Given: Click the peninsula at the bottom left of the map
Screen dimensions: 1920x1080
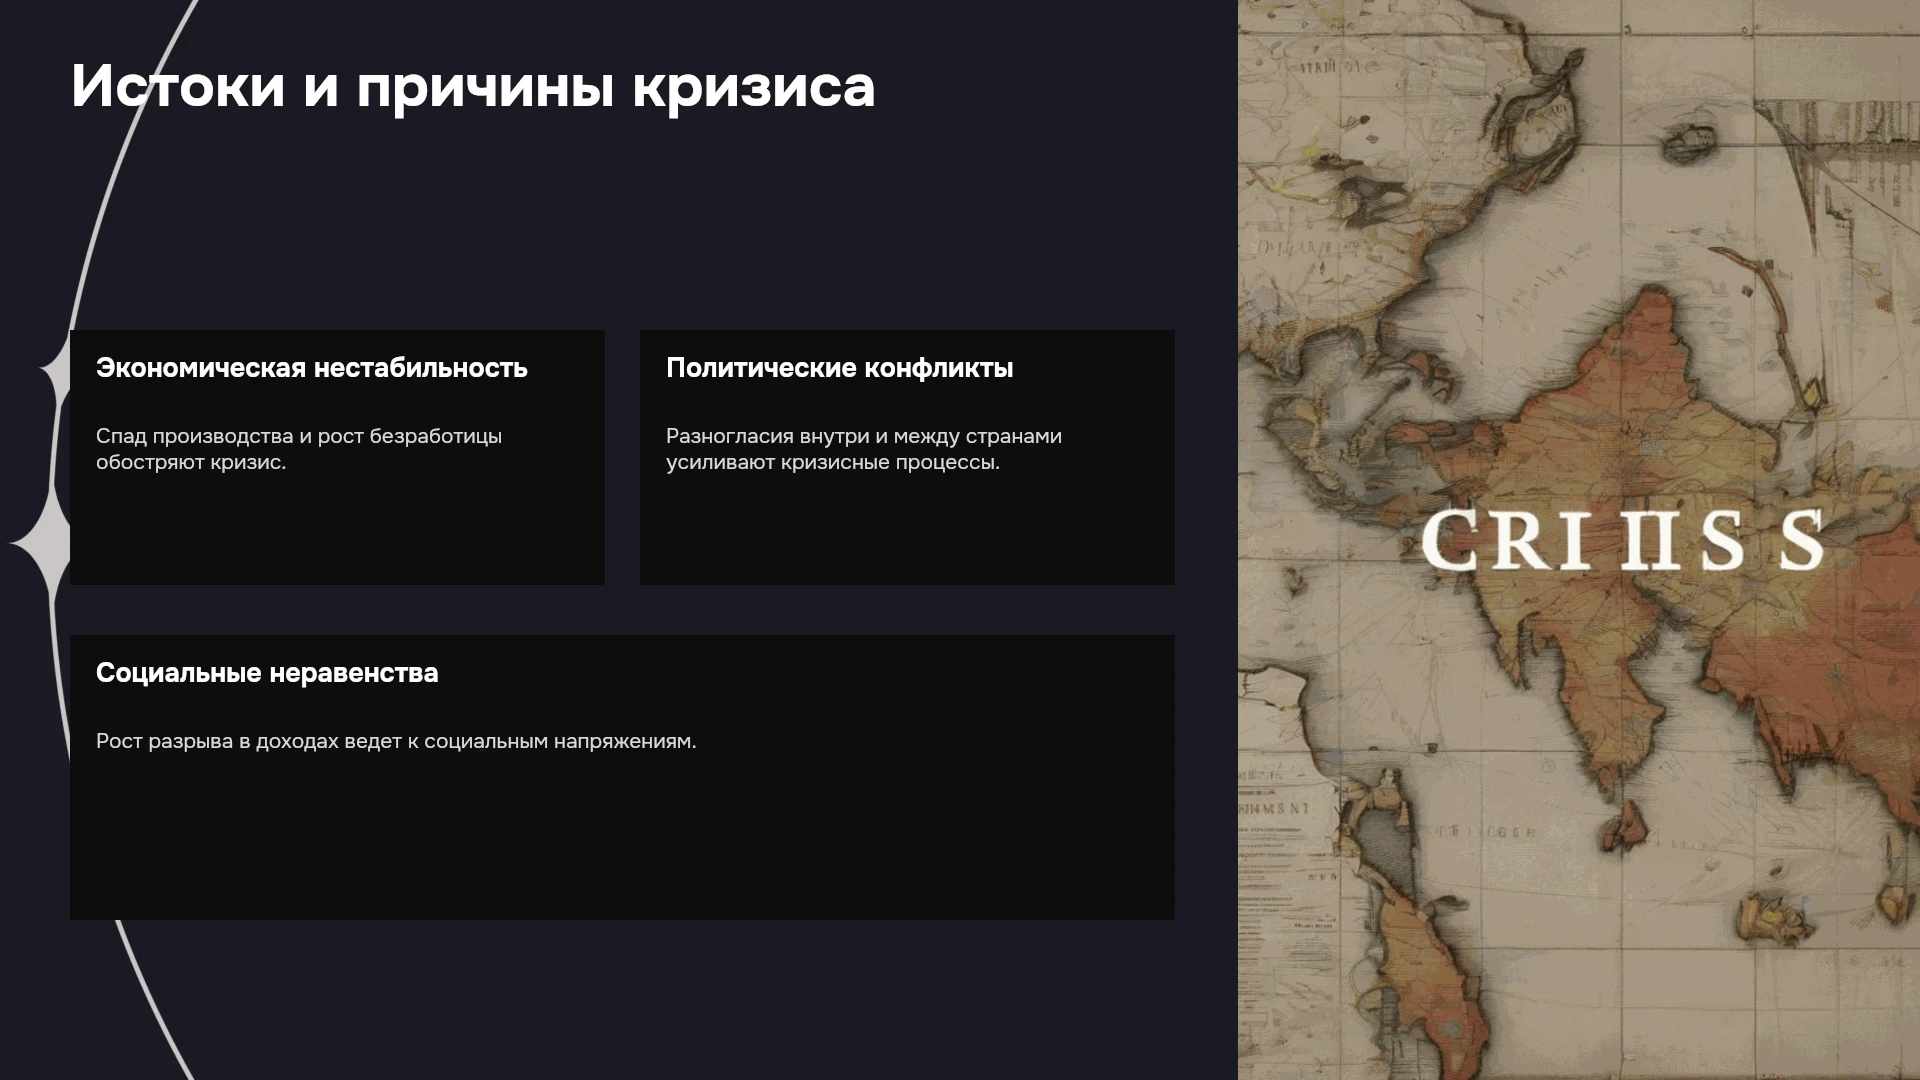Looking at the screenshot, I should click(1420, 960).
